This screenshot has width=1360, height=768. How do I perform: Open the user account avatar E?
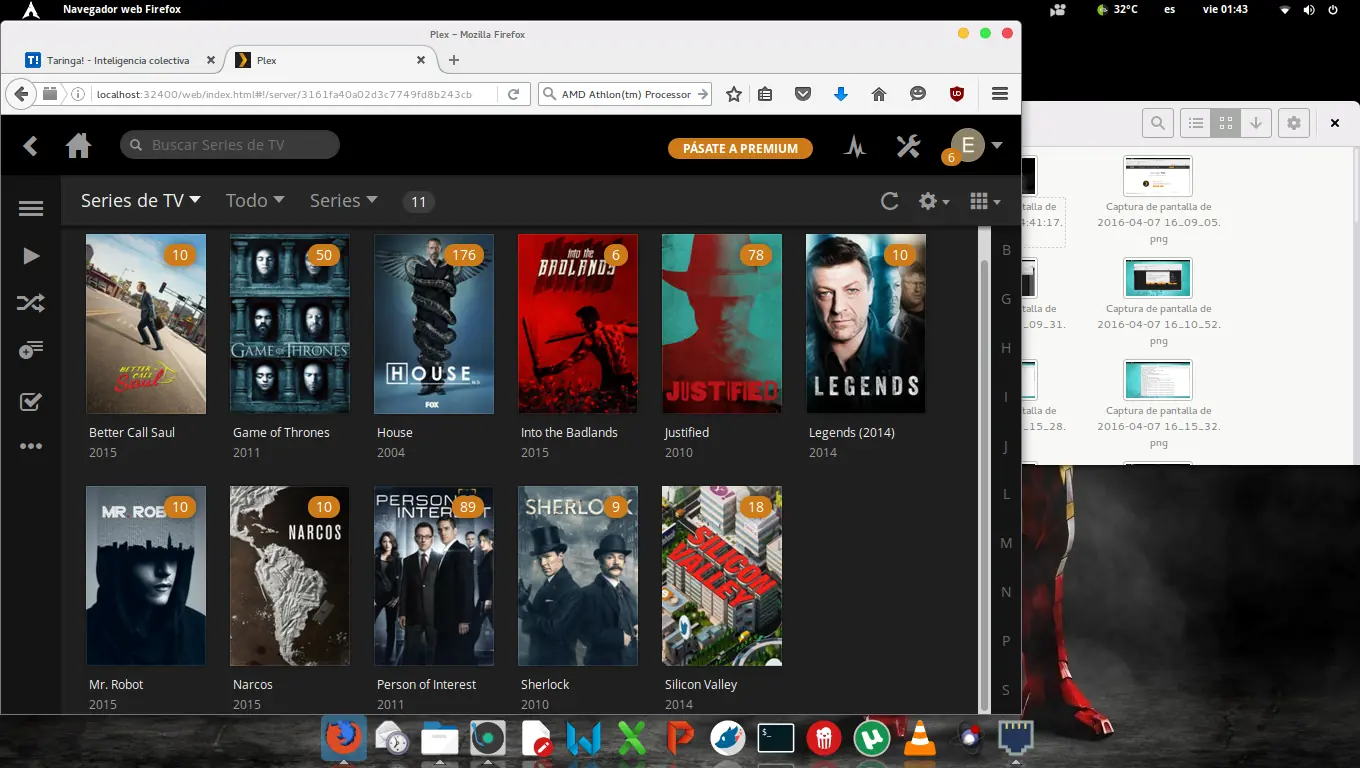click(968, 146)
